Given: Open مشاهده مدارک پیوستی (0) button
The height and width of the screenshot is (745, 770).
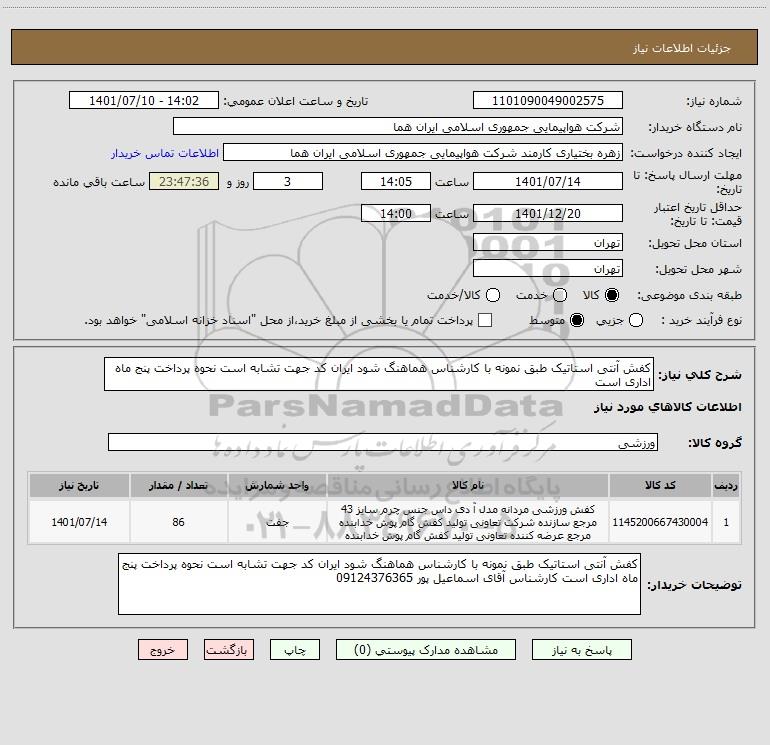Looking at the screenshot, I should coord(426,650).
